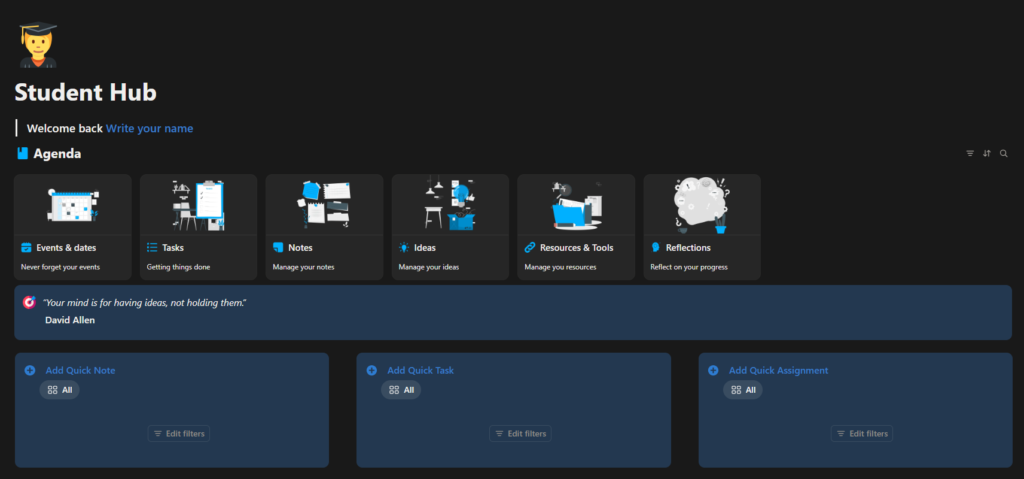This screenshot has width=1024, height=479.
Task: Click the Write your name link
Action: 150,128
